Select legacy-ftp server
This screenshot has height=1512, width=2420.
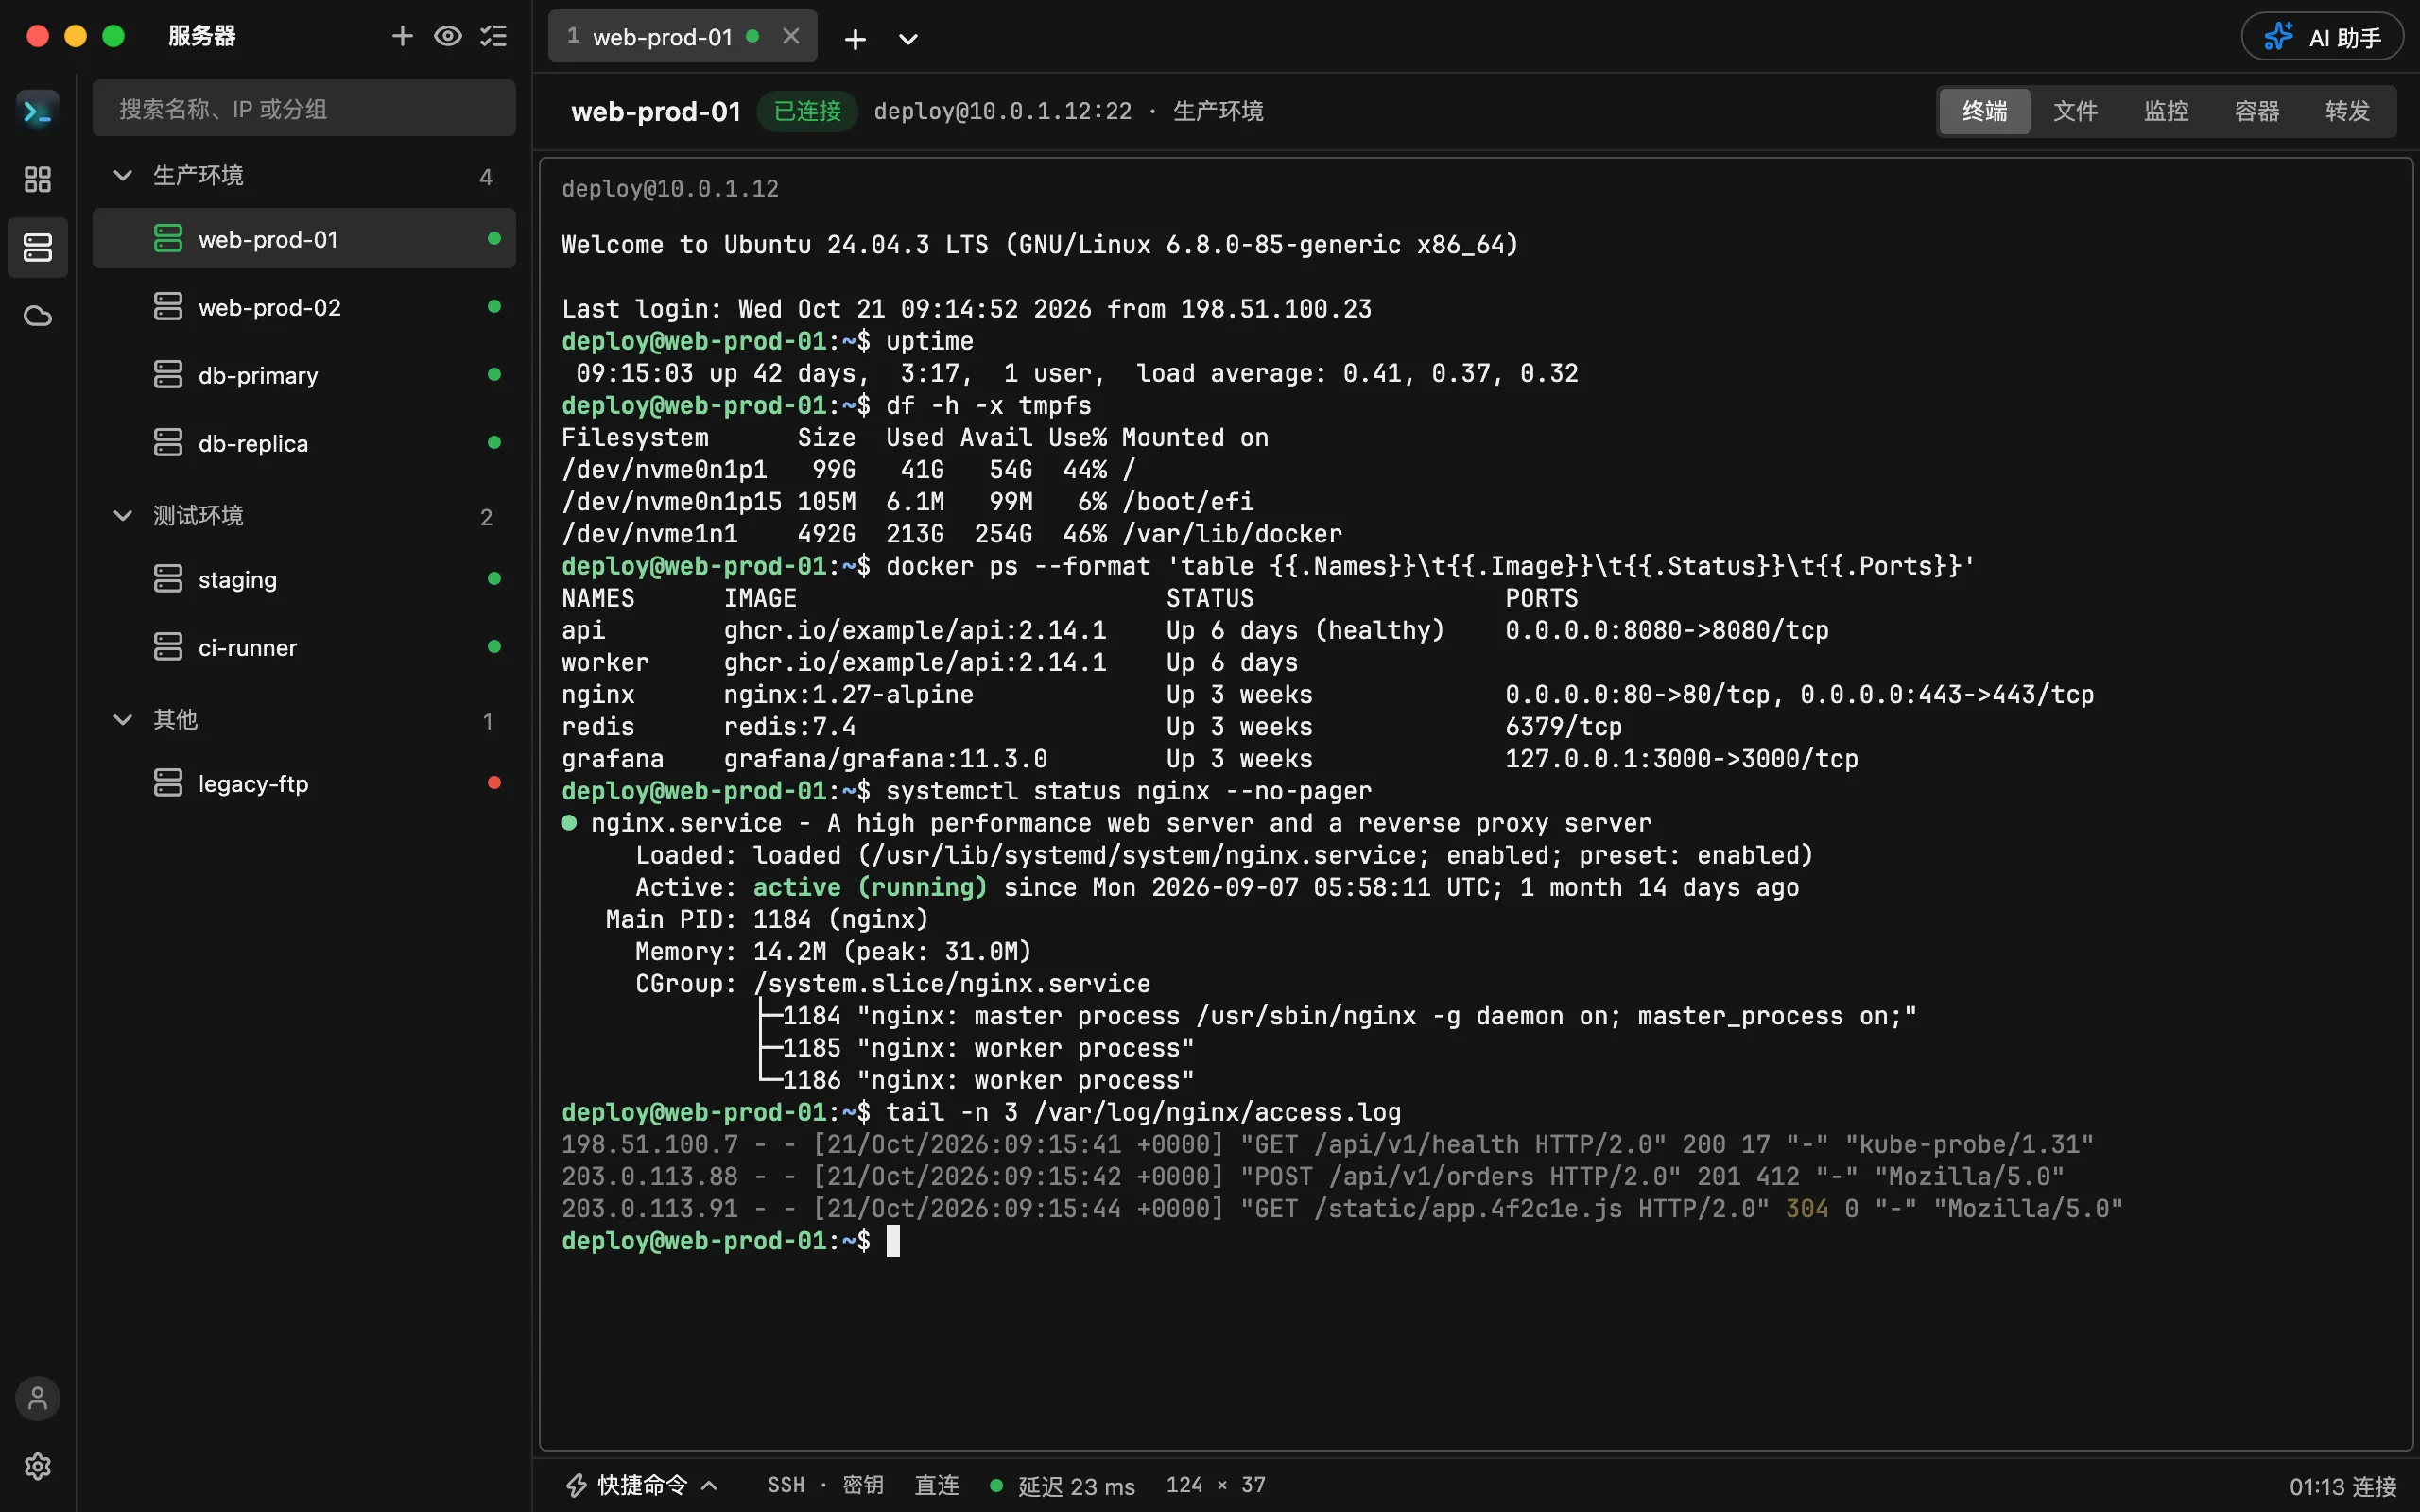coord(304,783)
